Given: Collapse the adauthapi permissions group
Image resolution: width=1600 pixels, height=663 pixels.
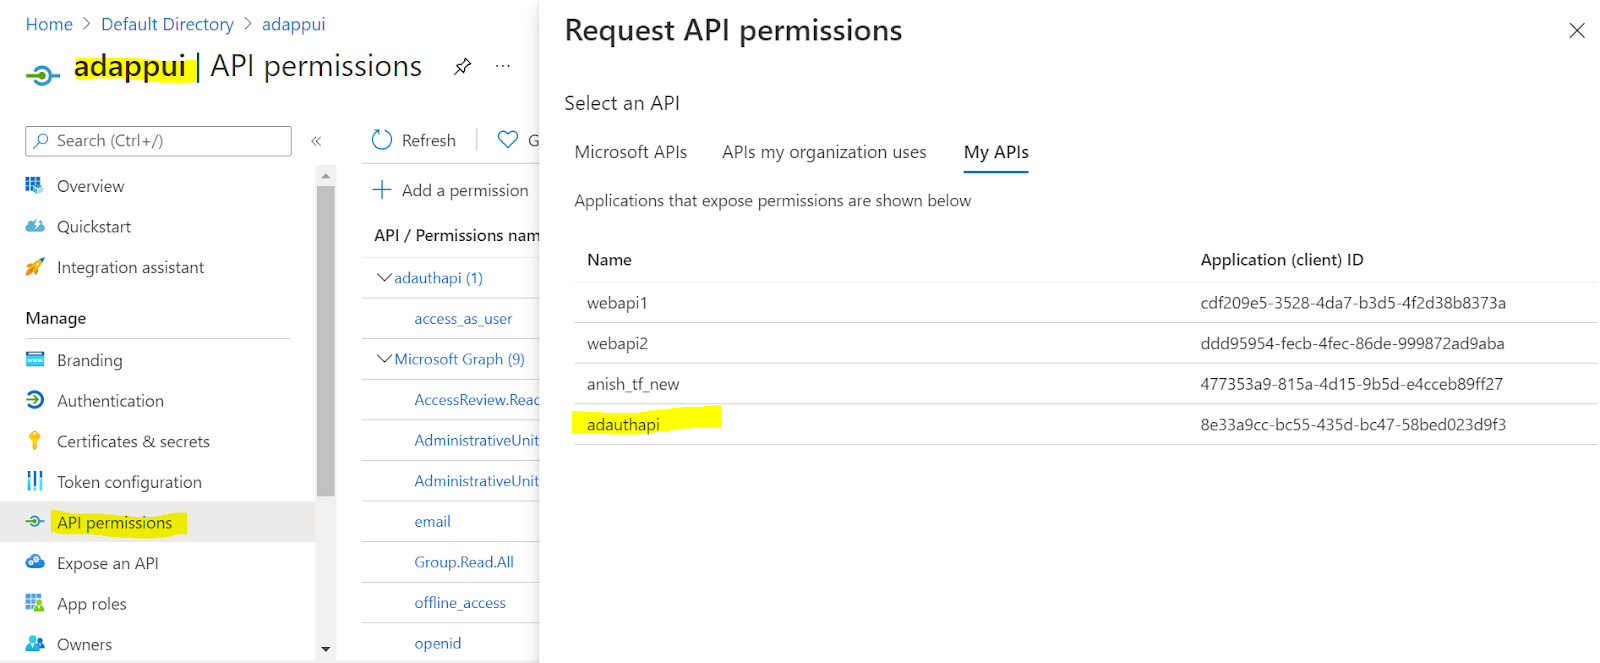Looking at the screenshot, I should pyautogui.click(x=384, y=278).
